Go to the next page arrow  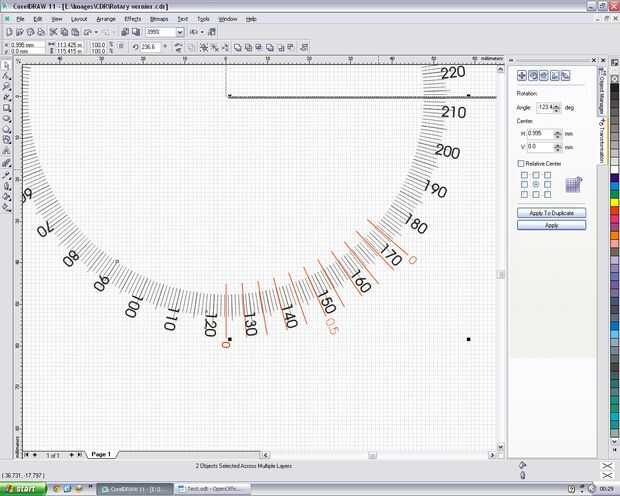(x=72, y=455)
